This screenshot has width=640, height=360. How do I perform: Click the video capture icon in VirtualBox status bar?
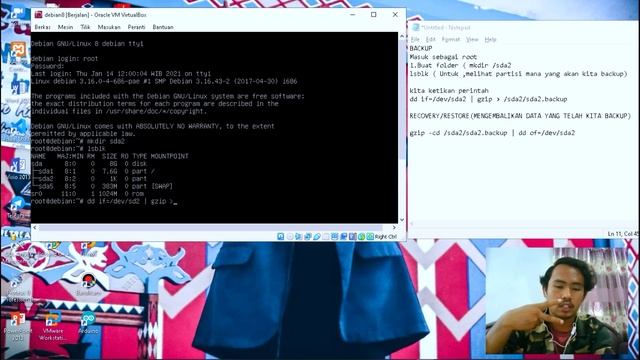tap(344, 236)
